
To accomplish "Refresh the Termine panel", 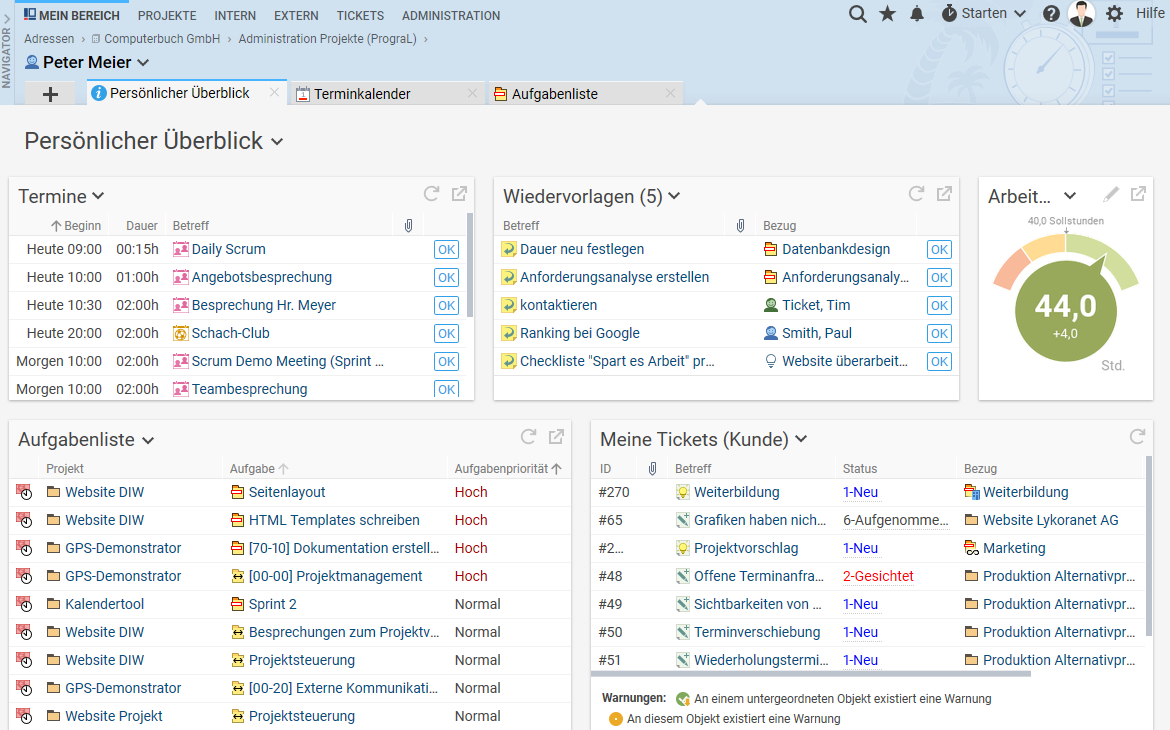I will 431,194.
